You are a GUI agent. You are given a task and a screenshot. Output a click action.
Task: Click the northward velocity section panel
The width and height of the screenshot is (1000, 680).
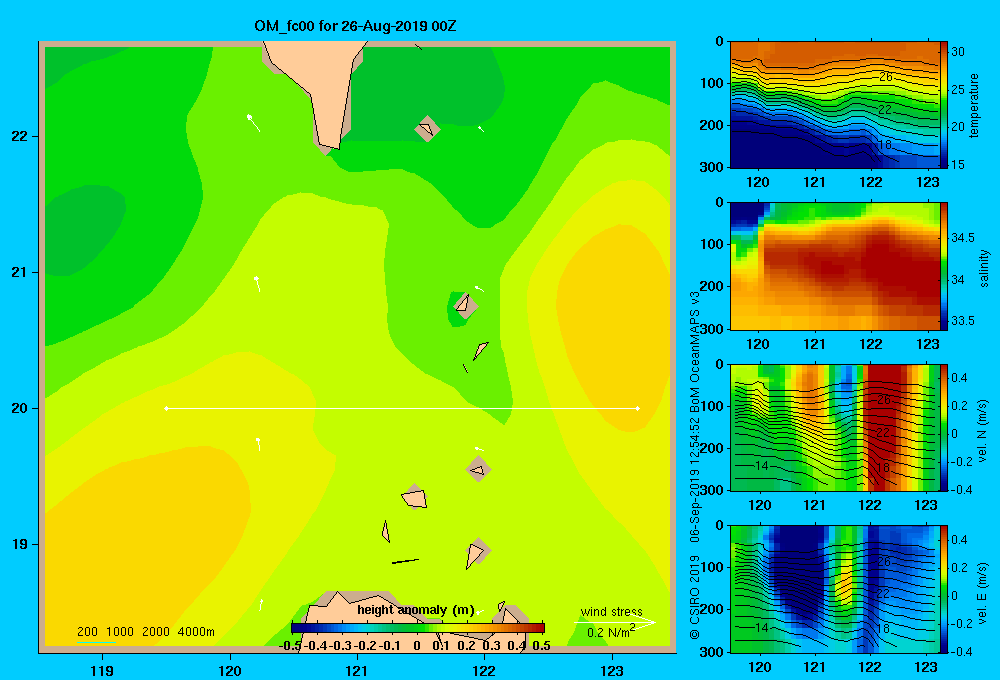coord(834,427)
